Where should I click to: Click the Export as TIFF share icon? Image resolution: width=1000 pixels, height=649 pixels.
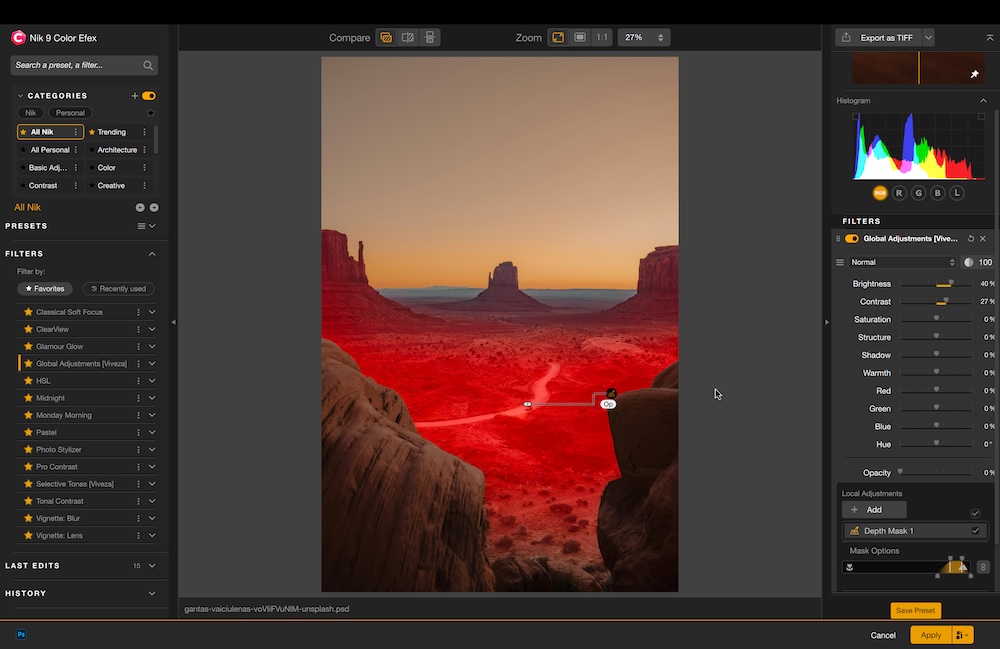[847, 38]
